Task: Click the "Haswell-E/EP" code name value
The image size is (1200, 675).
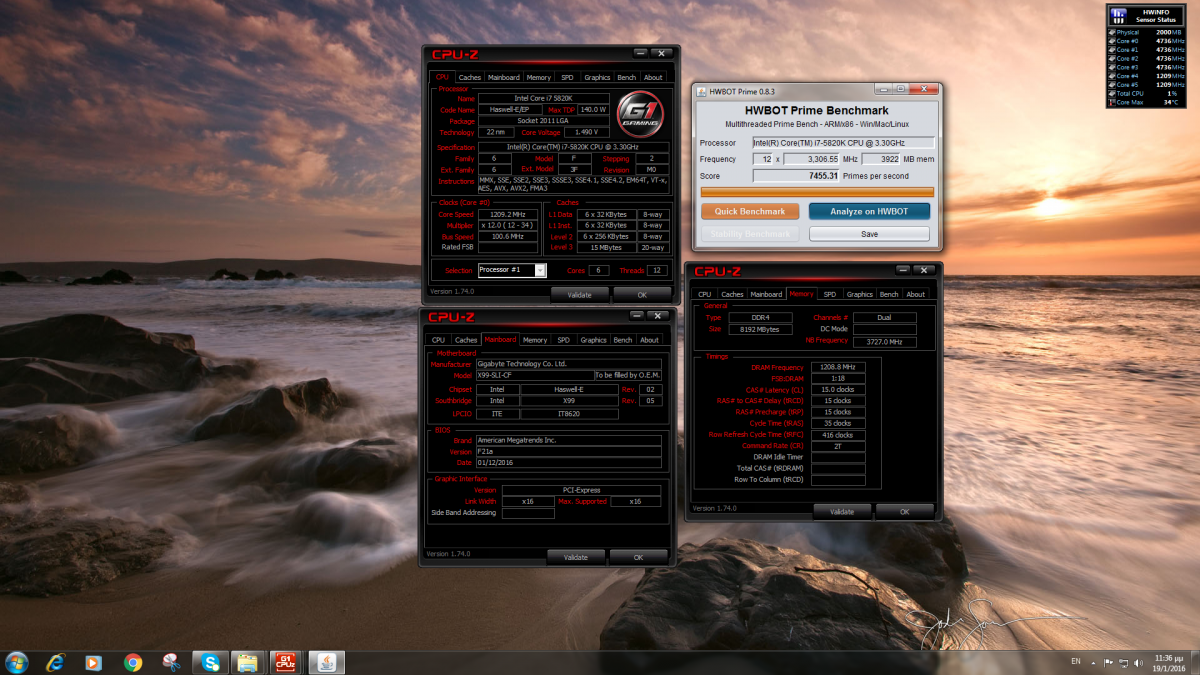Action: [x=510, y=110]
